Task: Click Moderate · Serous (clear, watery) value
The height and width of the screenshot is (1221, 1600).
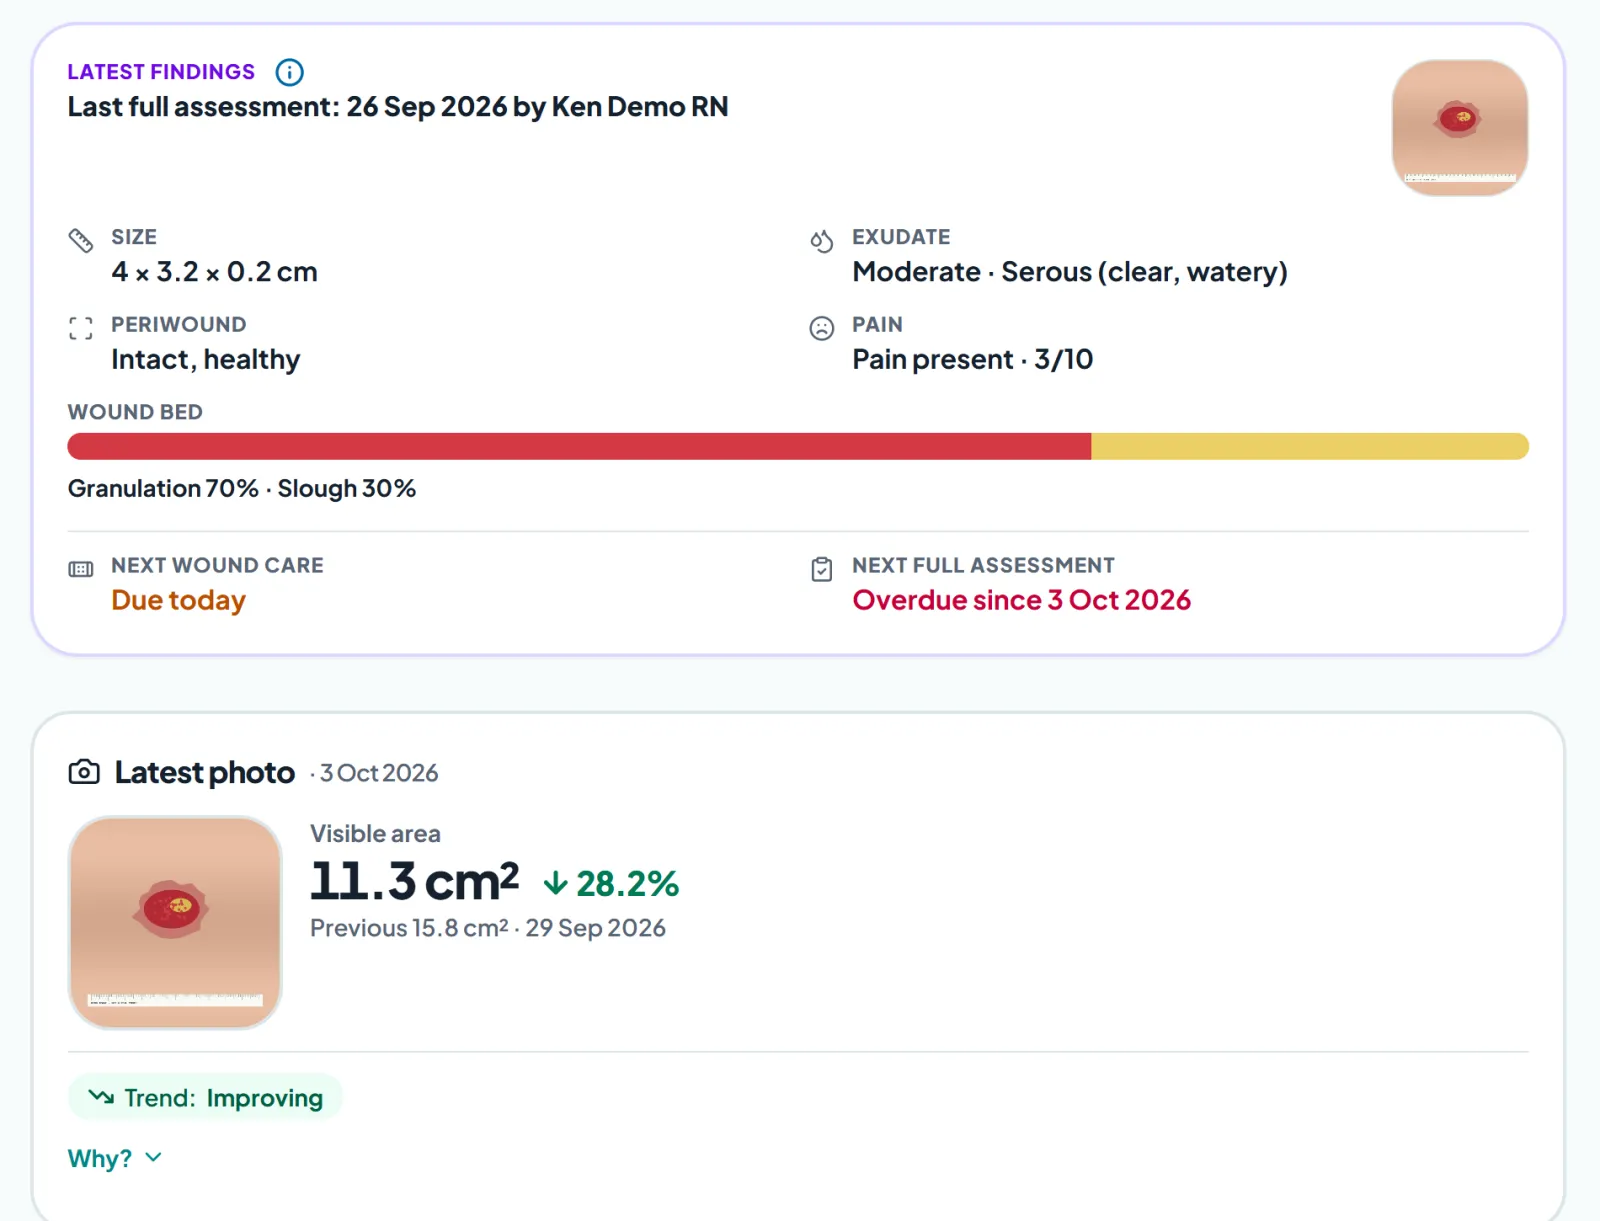Action: click(1069, 272)
